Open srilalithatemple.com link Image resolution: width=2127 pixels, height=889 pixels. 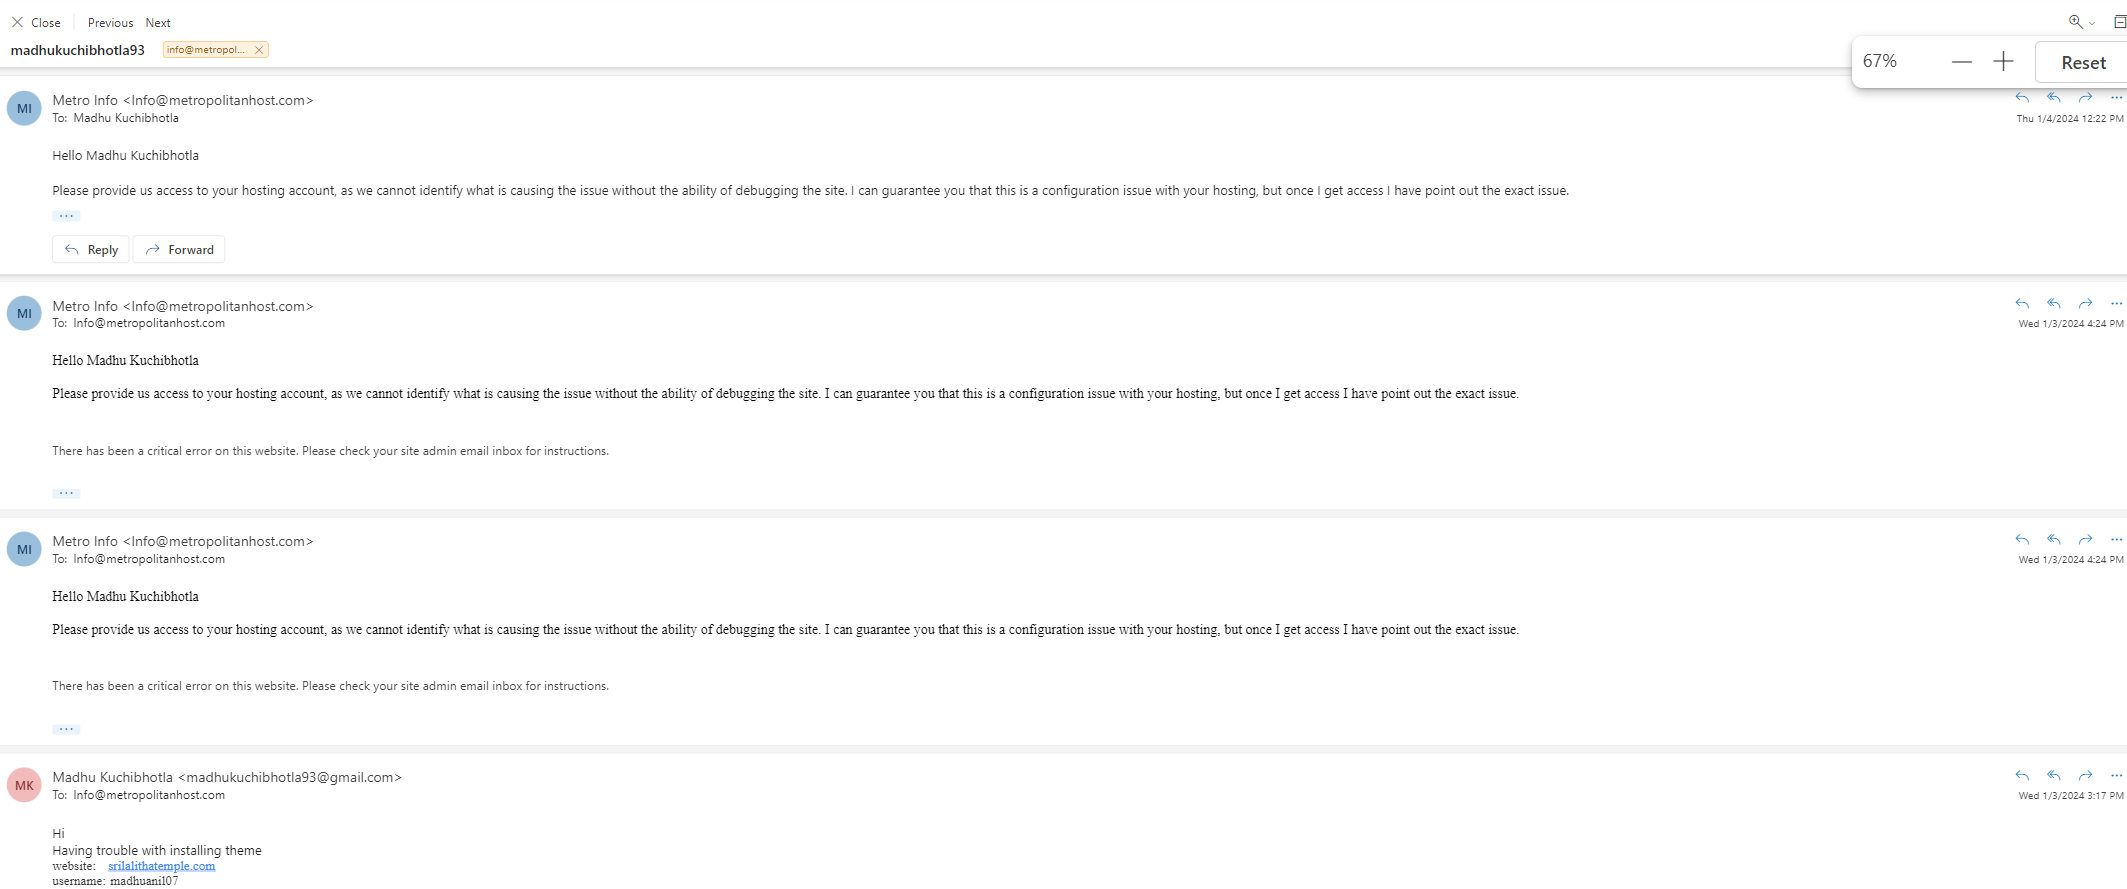pyautogui.click(x=162, y=866)
